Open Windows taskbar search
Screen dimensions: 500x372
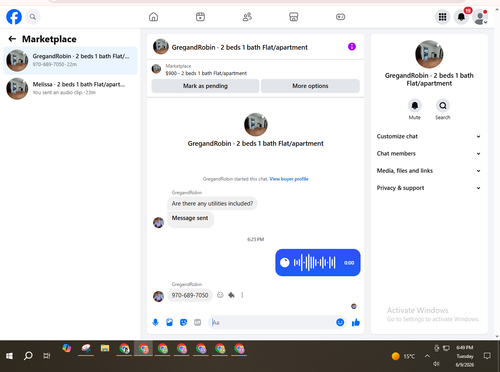28,356
